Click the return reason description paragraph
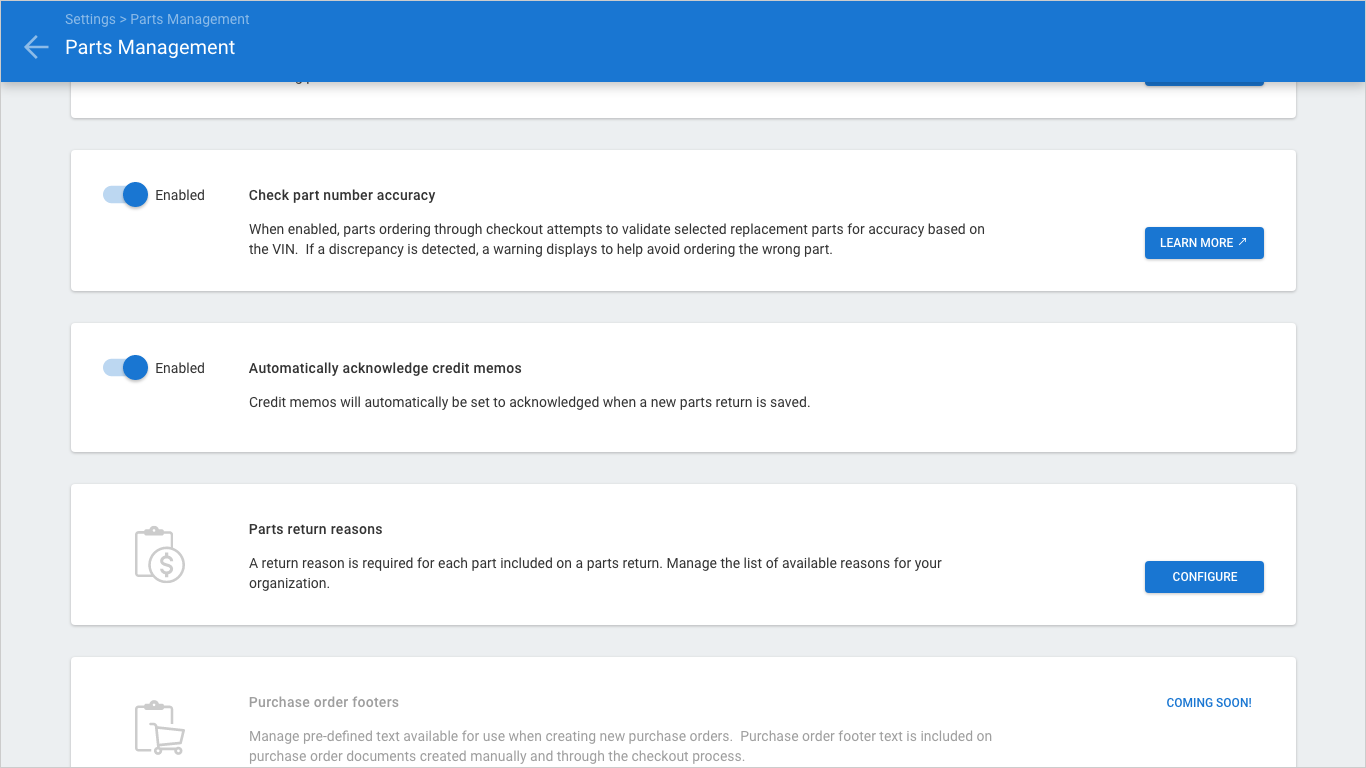The height and width of the screenshot is (768, 1366). coord(595,573)
